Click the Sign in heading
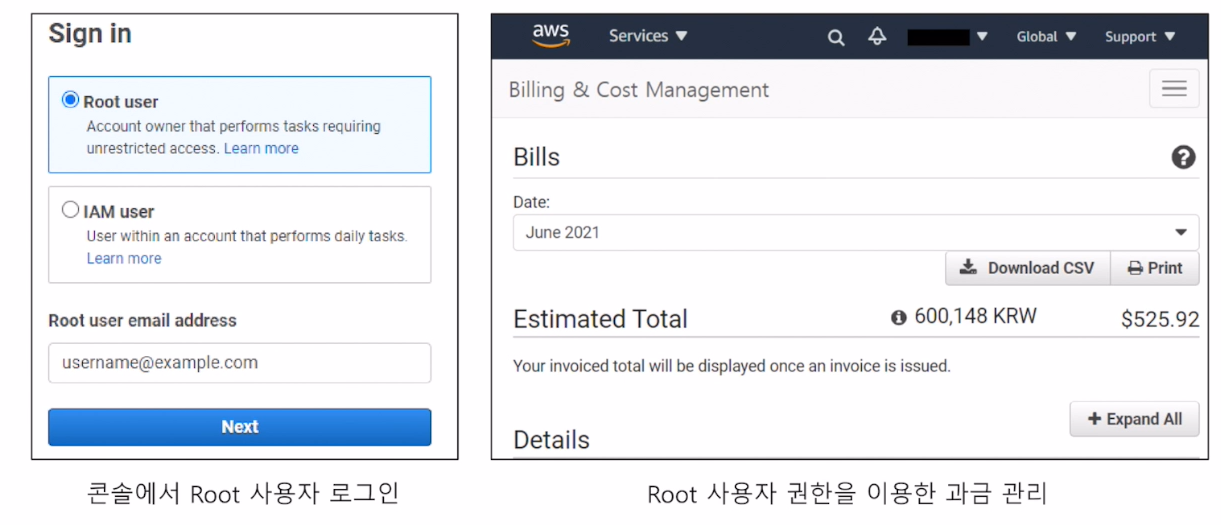 pyautogui.click(x=90, y=34)
